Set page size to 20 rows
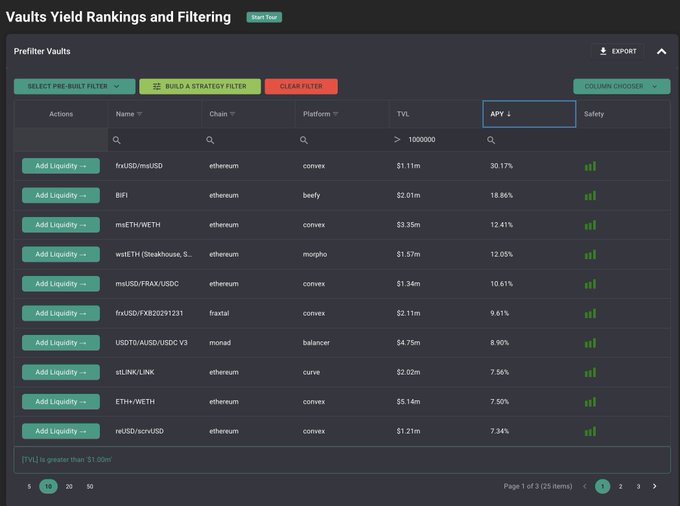The width and height of the screenshot is (680, 506). click(69, 486)
